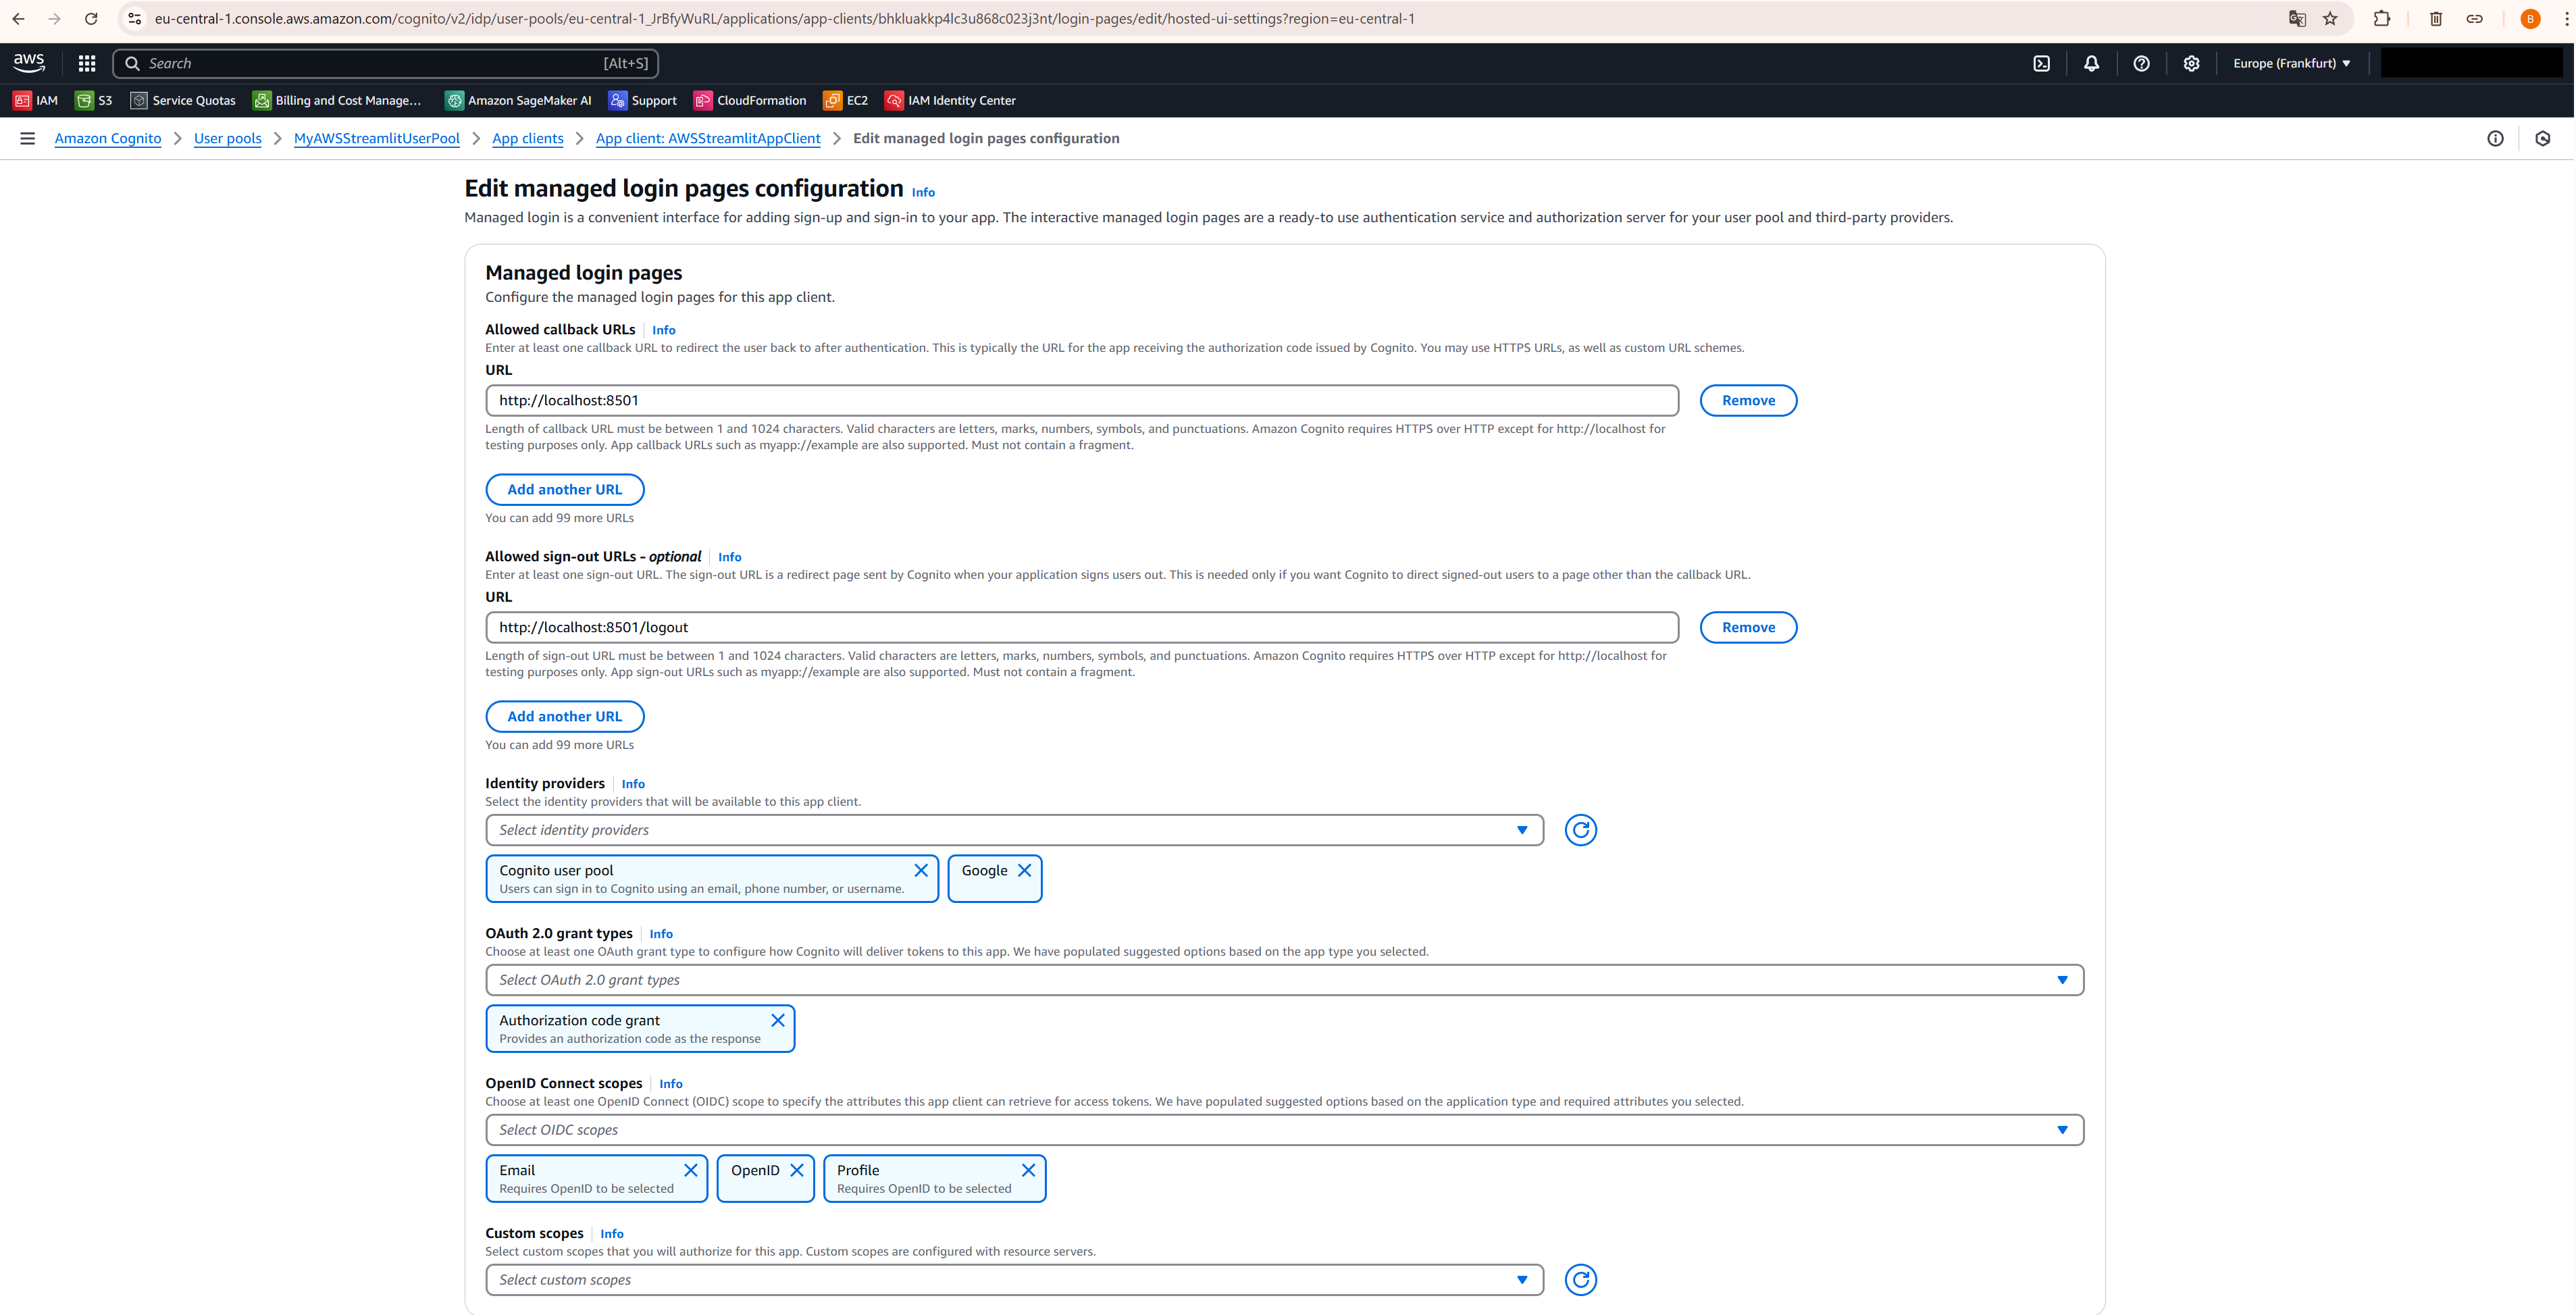The width and height of the screenshot is (2576, 1315).
Task: Open the Select OAuth 2.0 grant types dropdown
Action: click(x=2062, y=980)
